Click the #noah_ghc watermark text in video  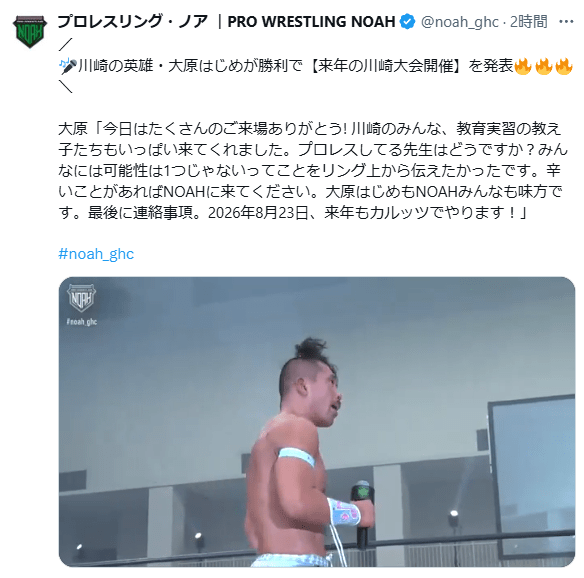[82, 322]
